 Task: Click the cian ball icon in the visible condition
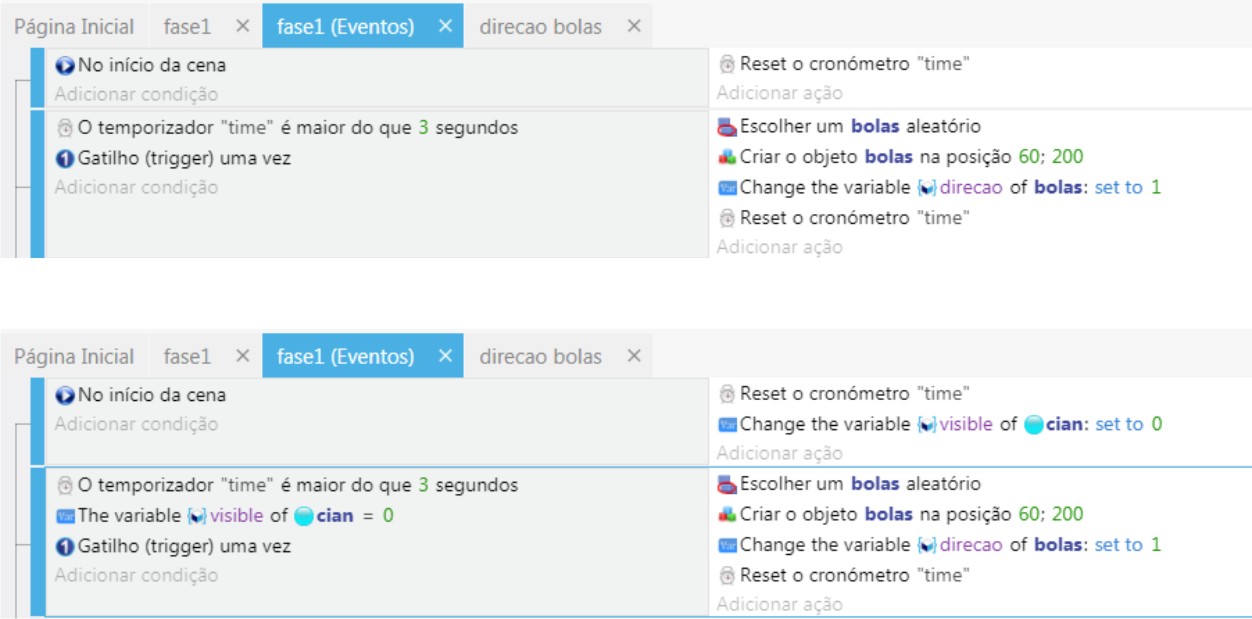tap(304, 516)
